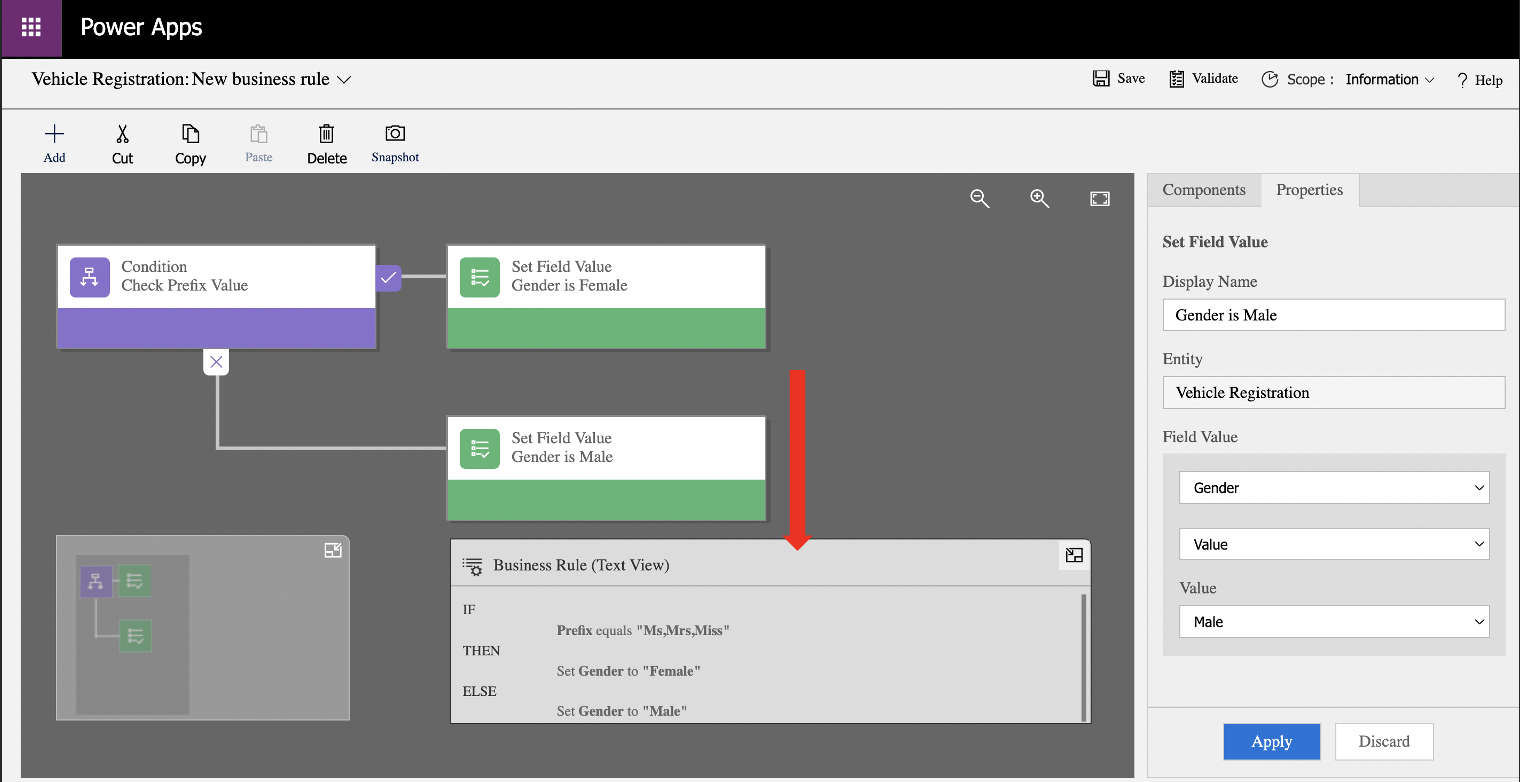The height and width of the screenshot is (782, 1520).
Task: Collapse the Business Rule Text View panel
Action: point(1074,555)
